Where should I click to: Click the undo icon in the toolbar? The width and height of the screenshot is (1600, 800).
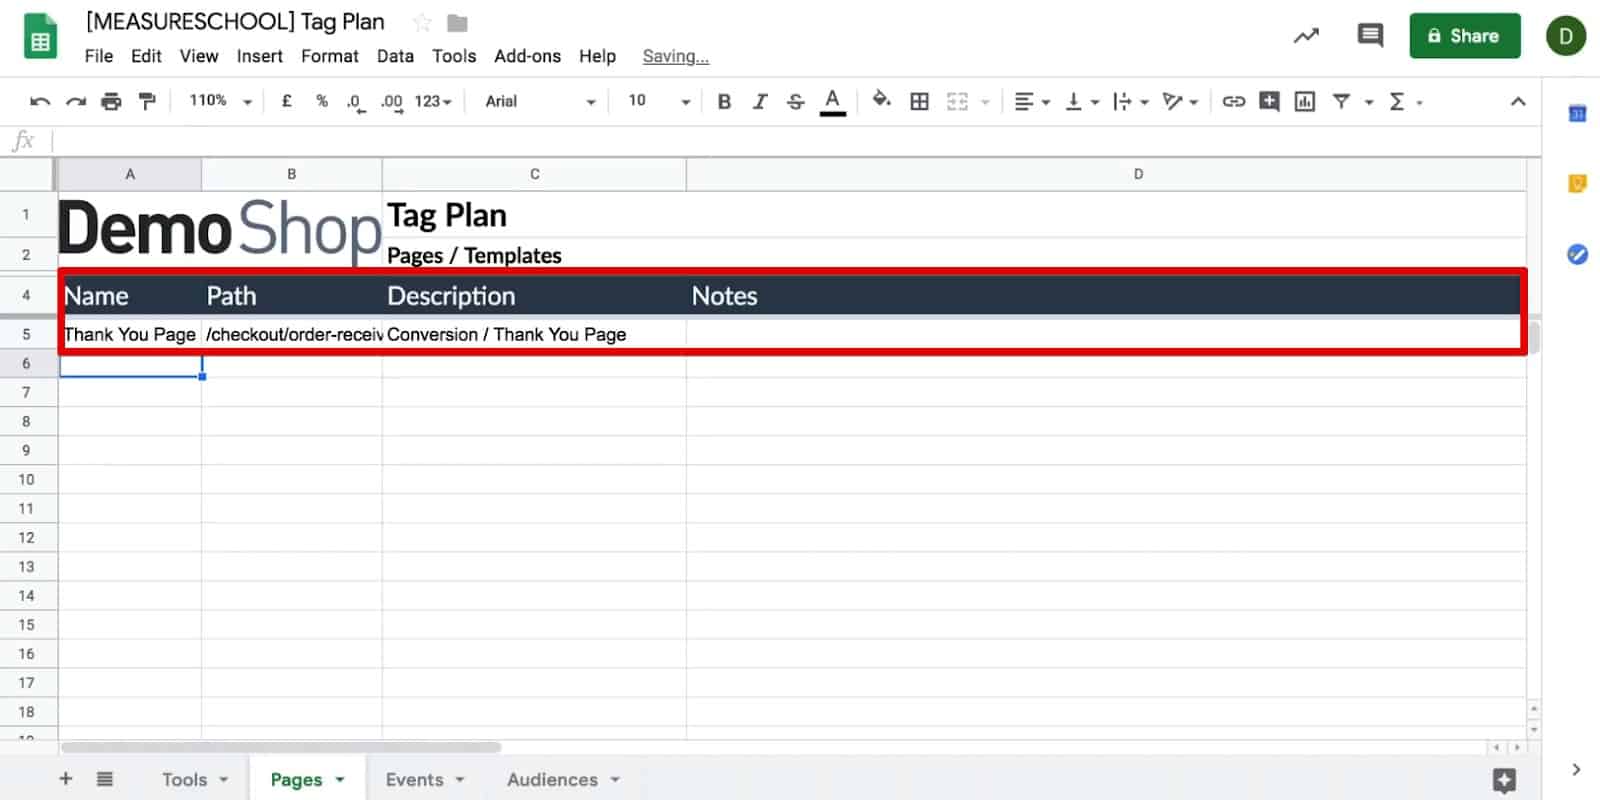click(40, 101)
